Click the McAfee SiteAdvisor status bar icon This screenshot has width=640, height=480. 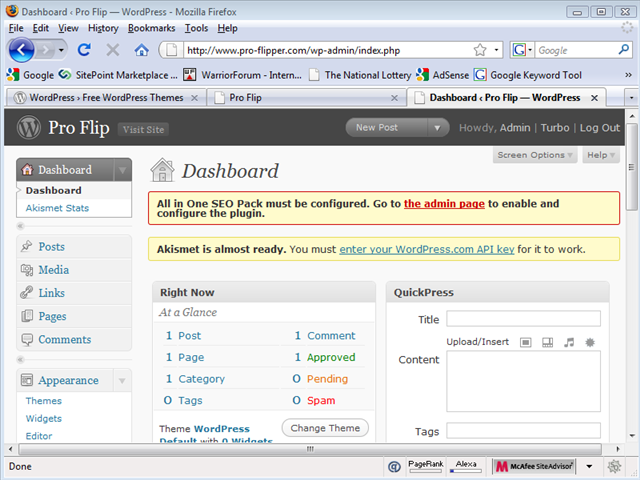(535, 466)
